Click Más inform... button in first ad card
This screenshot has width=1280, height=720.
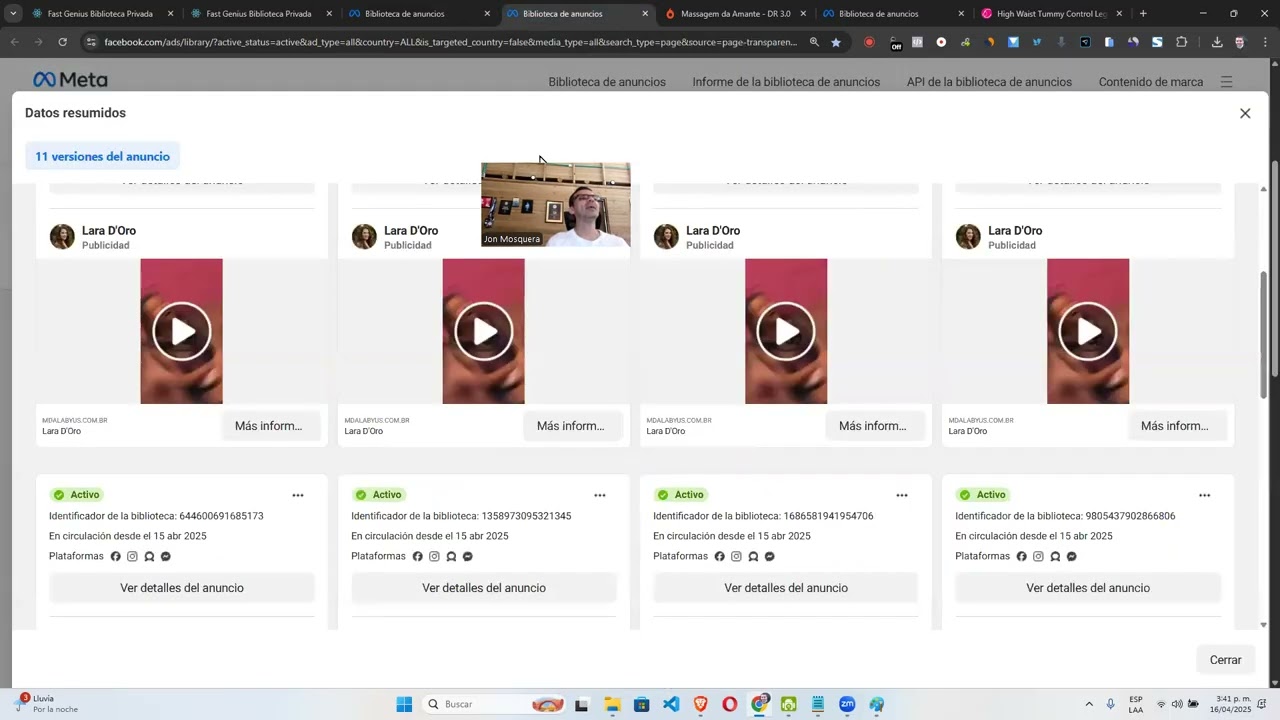[x=269, y=426]
